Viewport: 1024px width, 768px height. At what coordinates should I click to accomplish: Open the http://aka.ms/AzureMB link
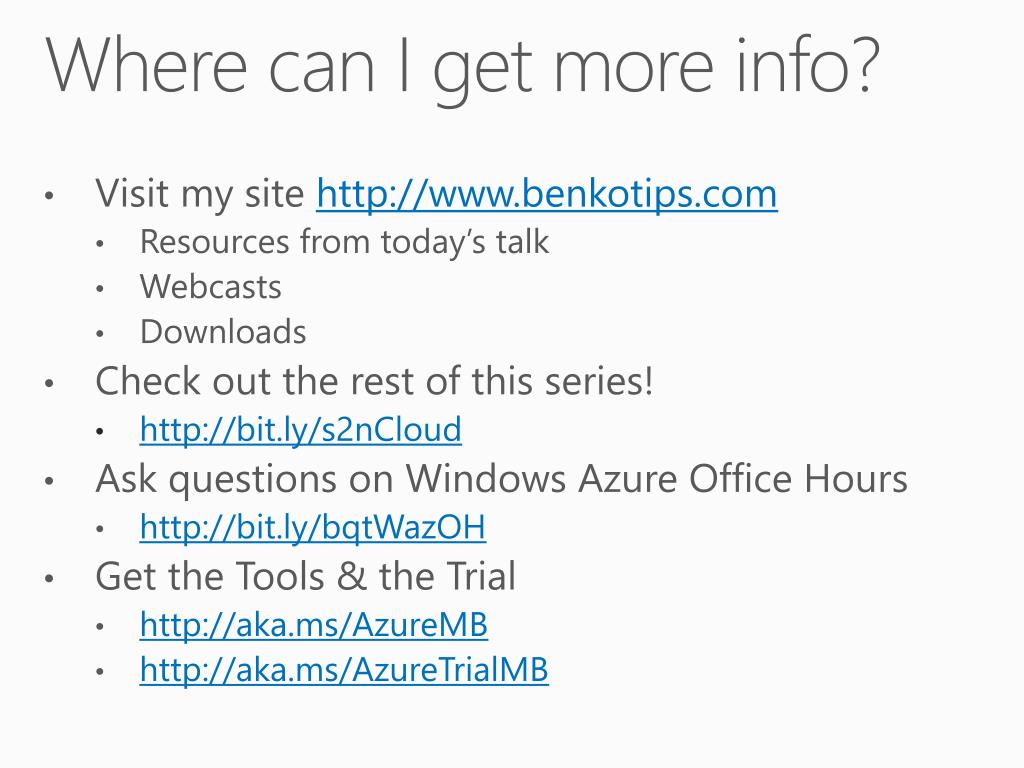[x=313, y=624]
